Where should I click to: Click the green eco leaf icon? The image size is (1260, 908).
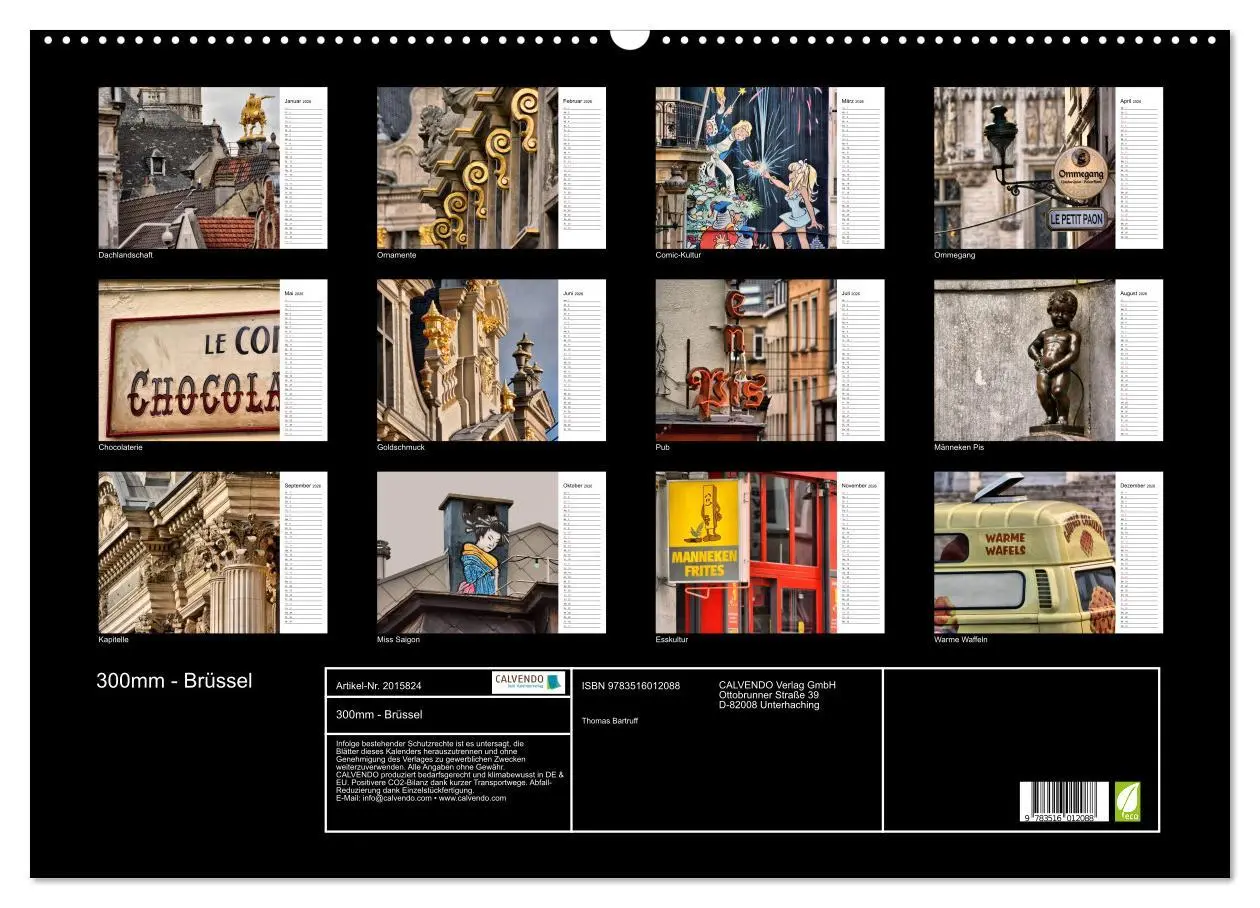pyautogui.click(x=1128, y=802)
